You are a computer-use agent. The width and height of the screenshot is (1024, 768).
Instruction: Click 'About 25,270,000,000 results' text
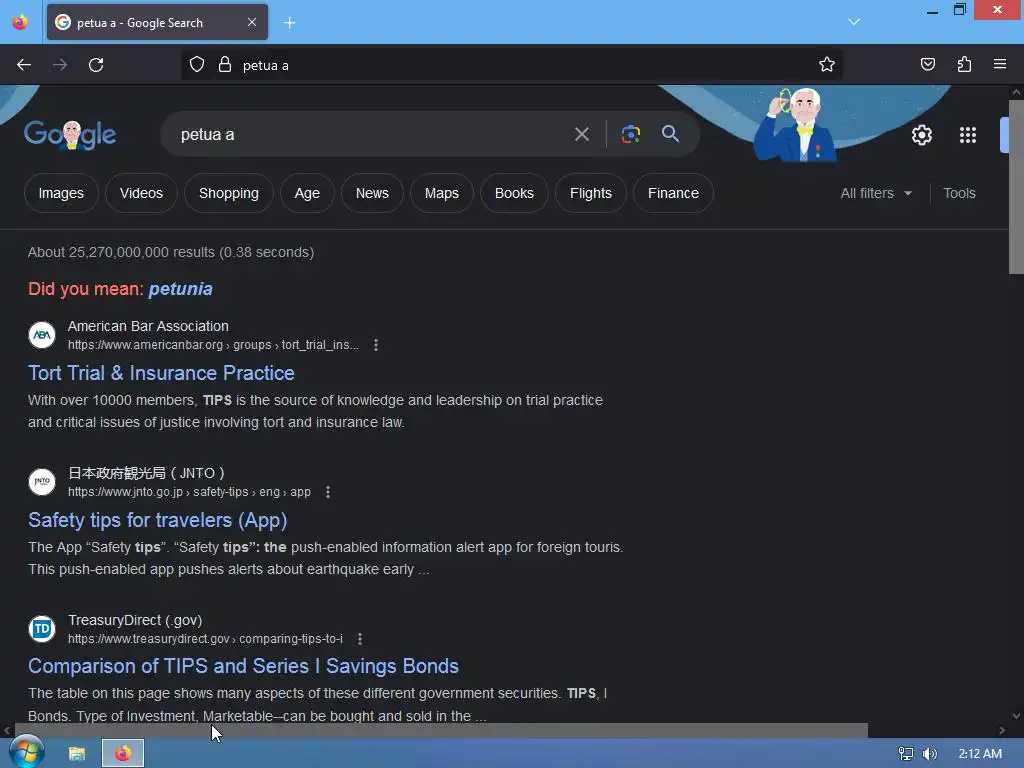click(121, 252)
